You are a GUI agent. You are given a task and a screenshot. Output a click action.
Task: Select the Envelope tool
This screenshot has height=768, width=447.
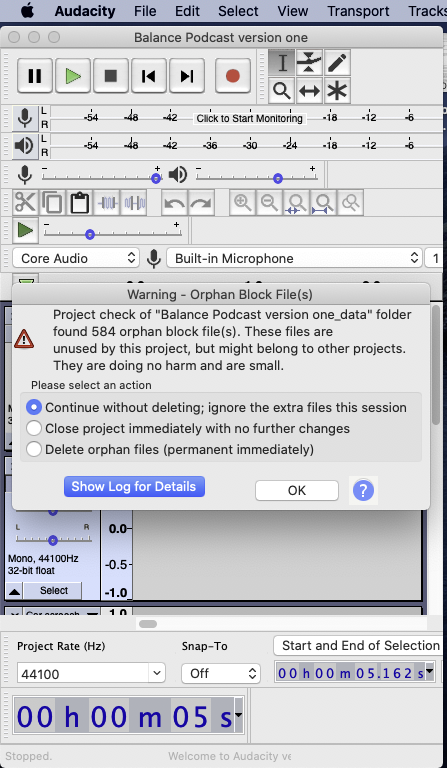309,62
